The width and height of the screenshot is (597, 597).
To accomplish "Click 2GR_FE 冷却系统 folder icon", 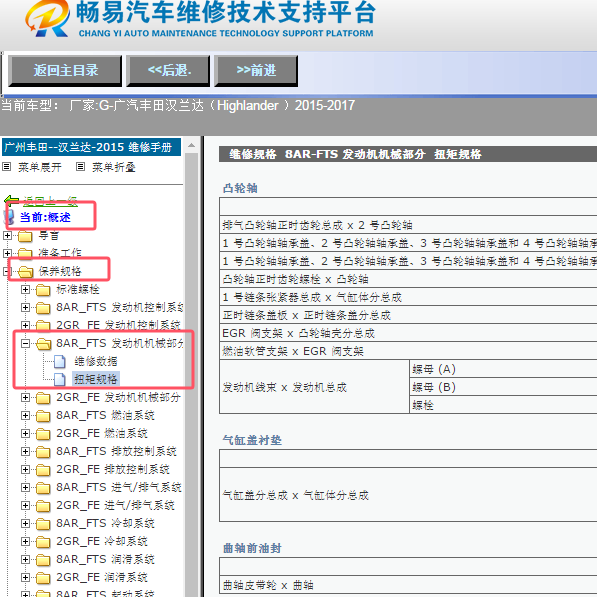I will 43,542.
